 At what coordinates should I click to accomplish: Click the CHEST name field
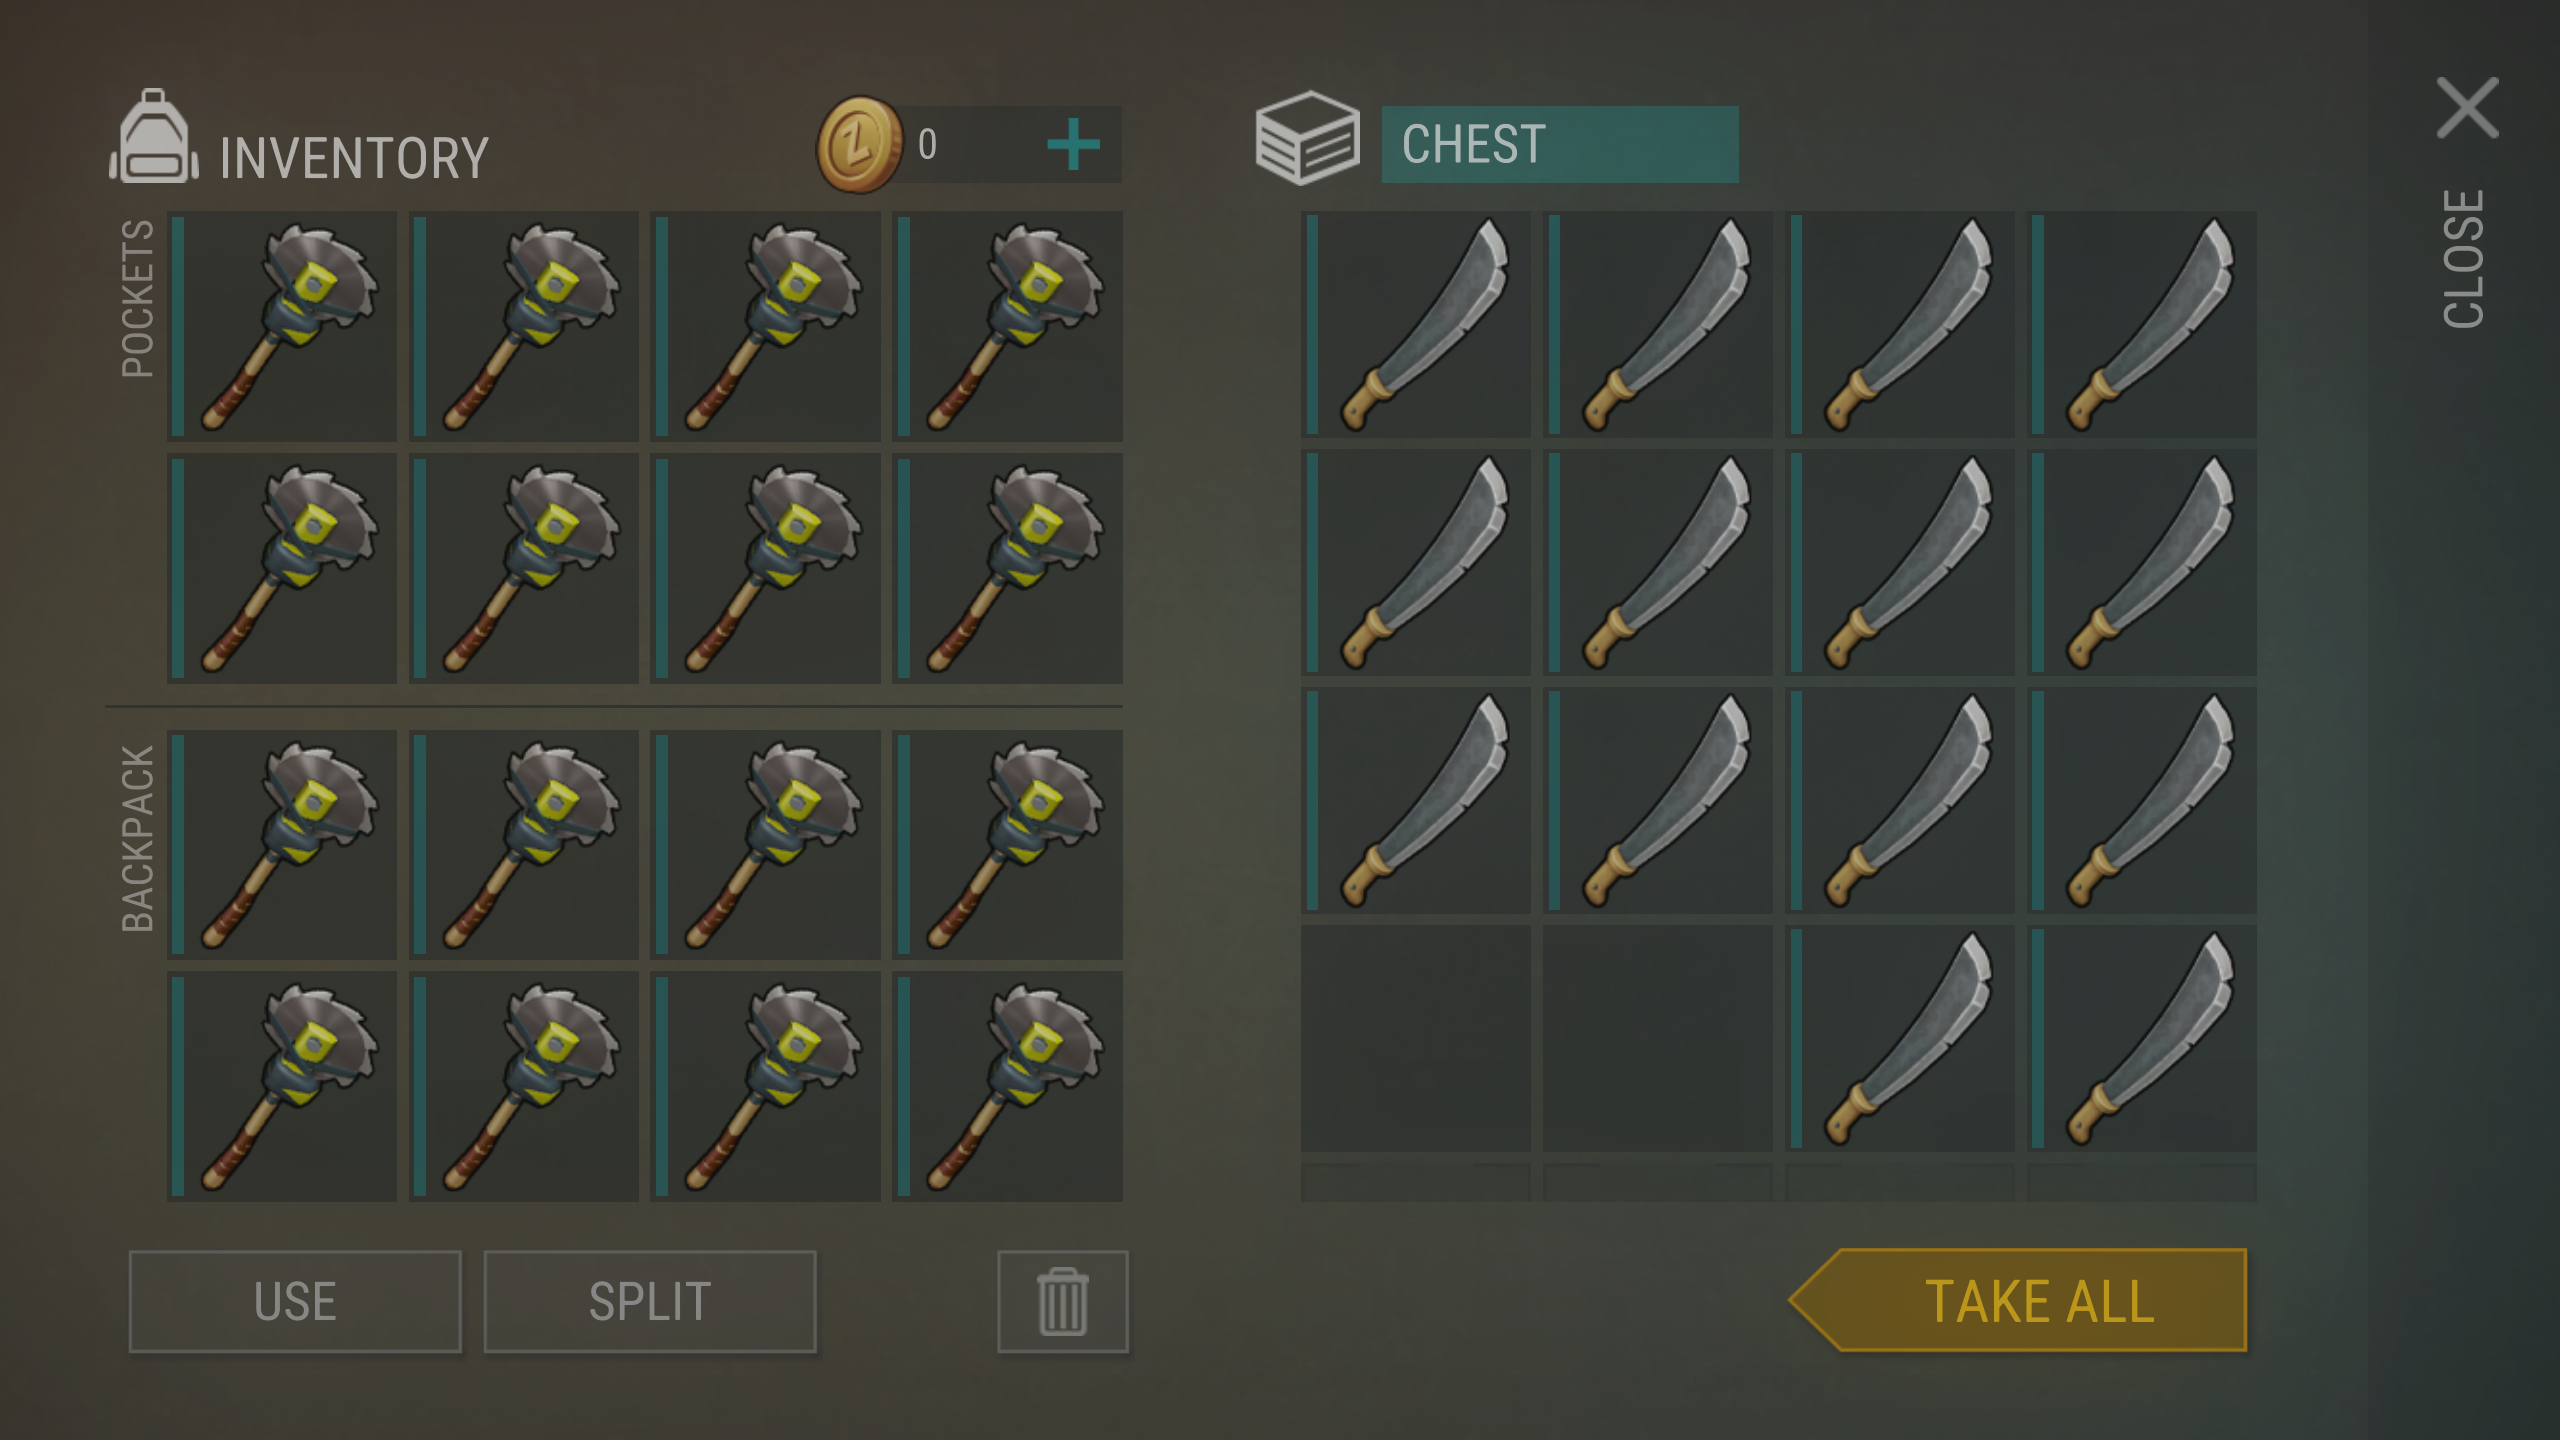[x=1560, y=144]
